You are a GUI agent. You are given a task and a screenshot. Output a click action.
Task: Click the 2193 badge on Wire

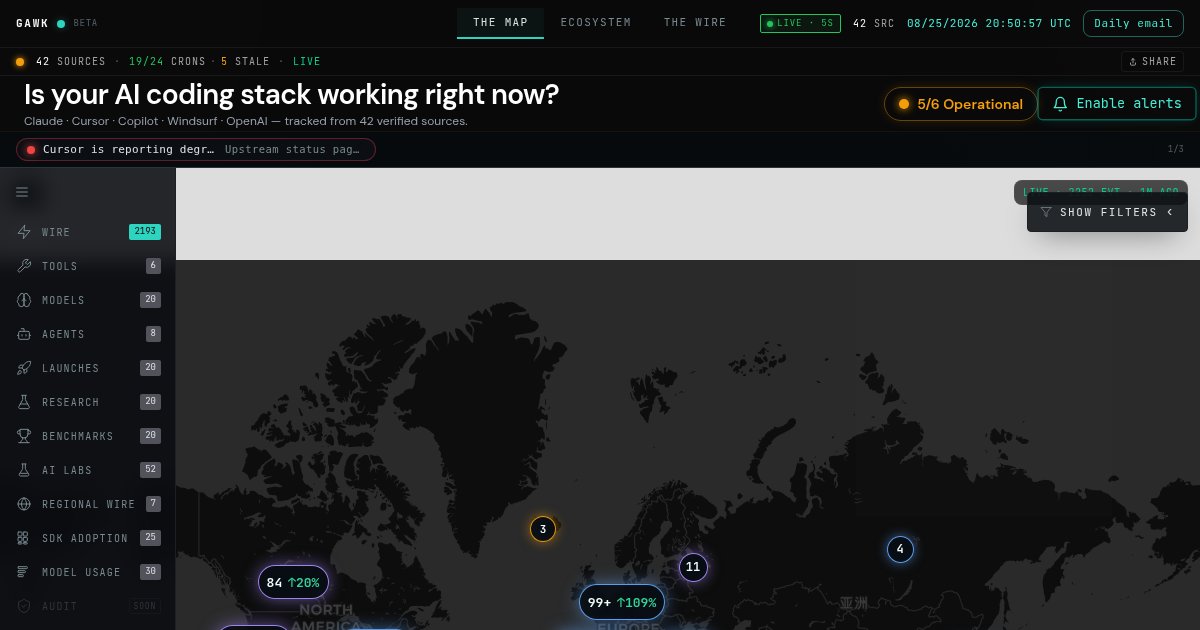click(x=145, y=232)
